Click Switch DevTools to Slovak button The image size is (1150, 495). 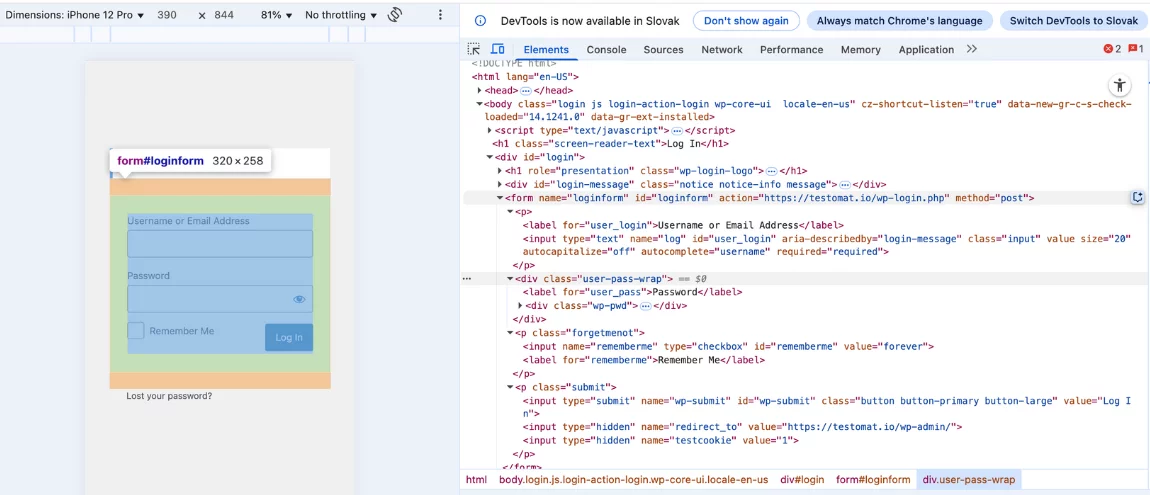coord(1073,20)
